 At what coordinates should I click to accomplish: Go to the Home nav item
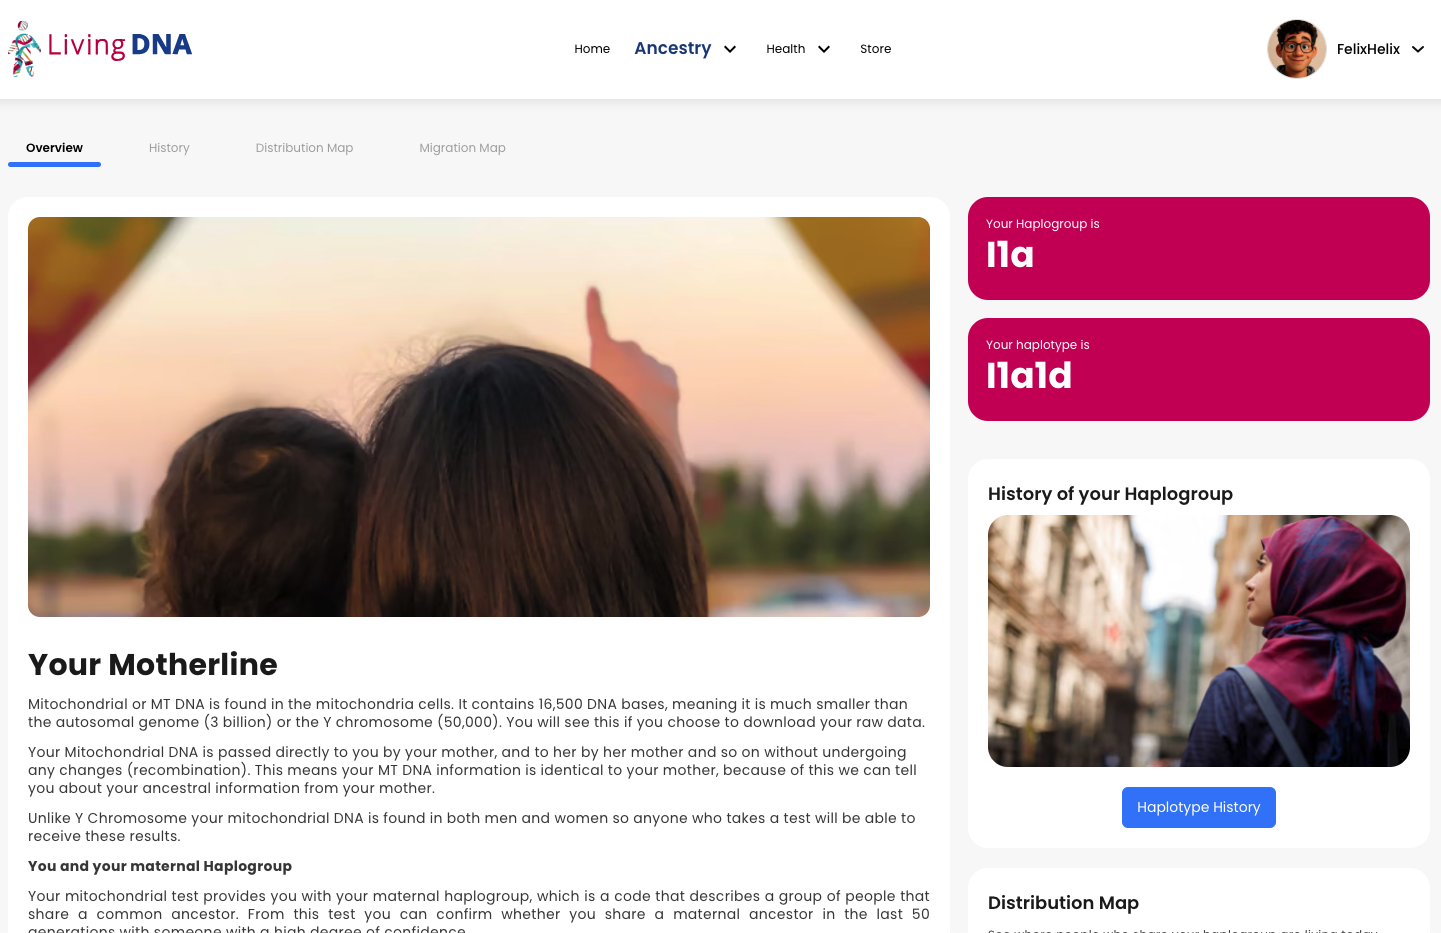click(592, 49)
